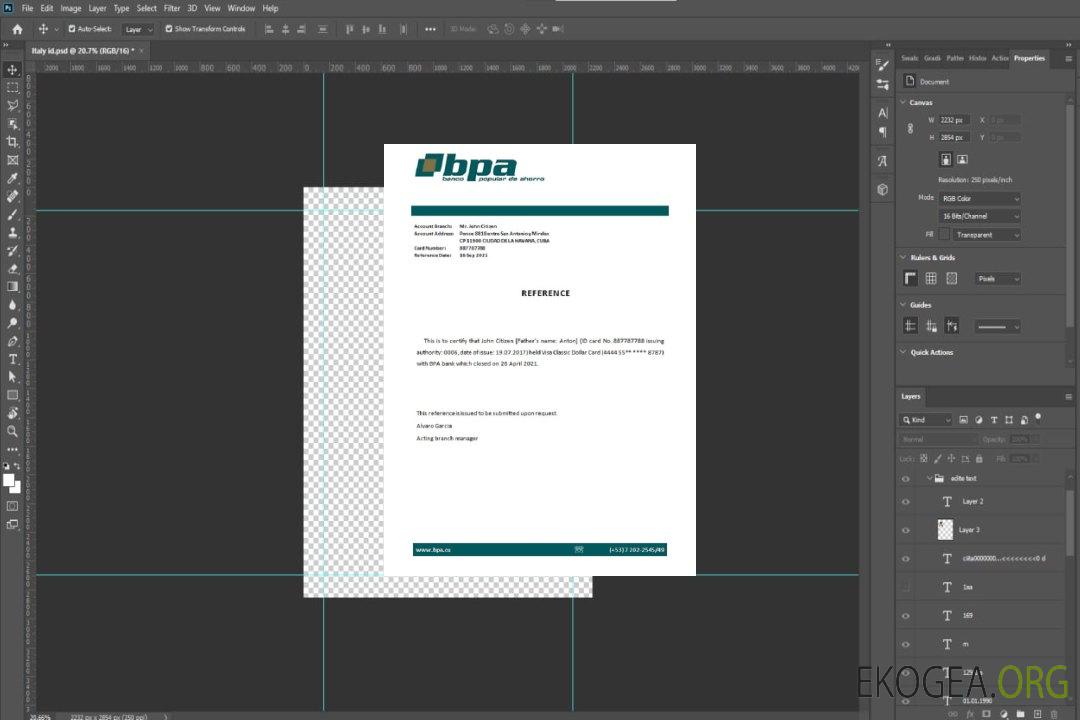1080x720 pixels.
Task: Click the canvas width input field
Action: [x=955, y=120]
